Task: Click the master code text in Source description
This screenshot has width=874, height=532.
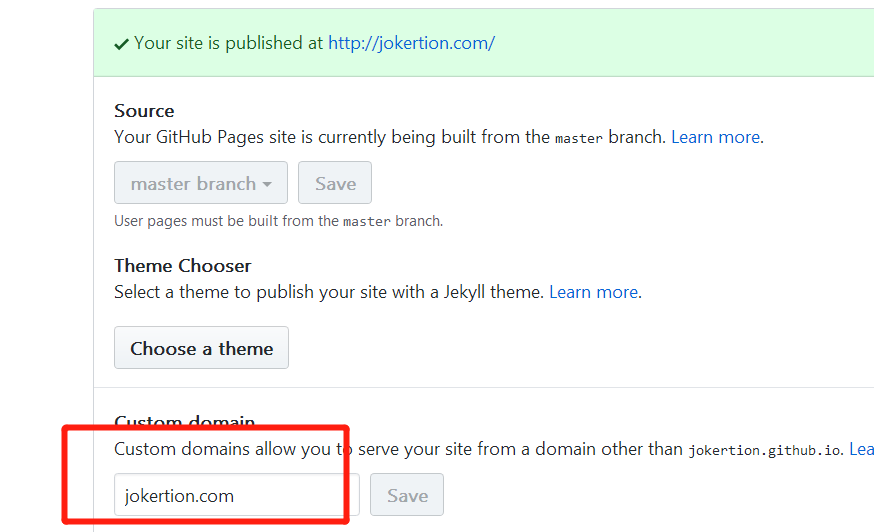Action: [579, 138]
